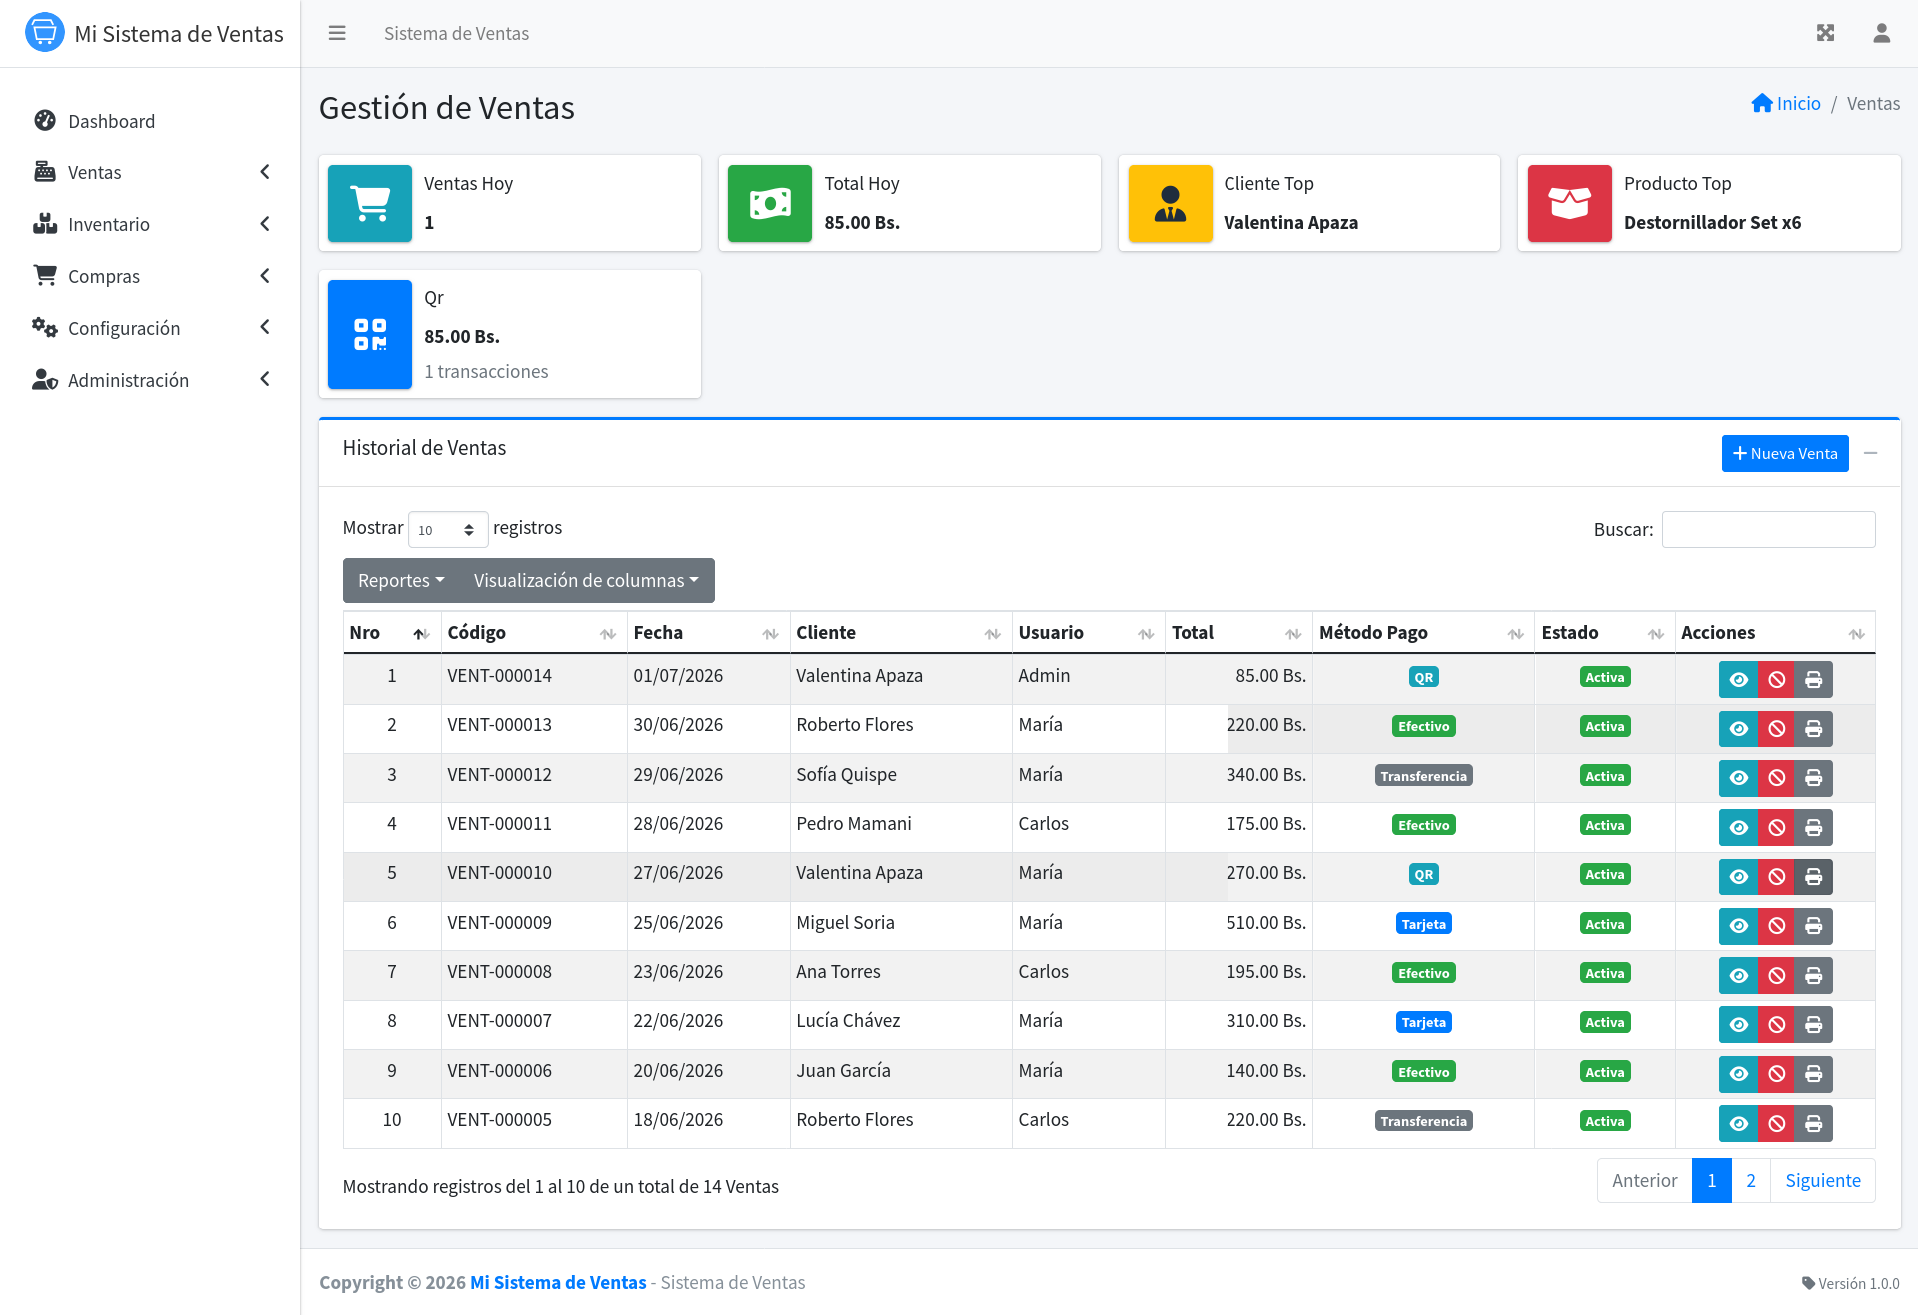Open Dashboard from the sidebar
Screen dimensions: 1918x1316
(150, 121)
